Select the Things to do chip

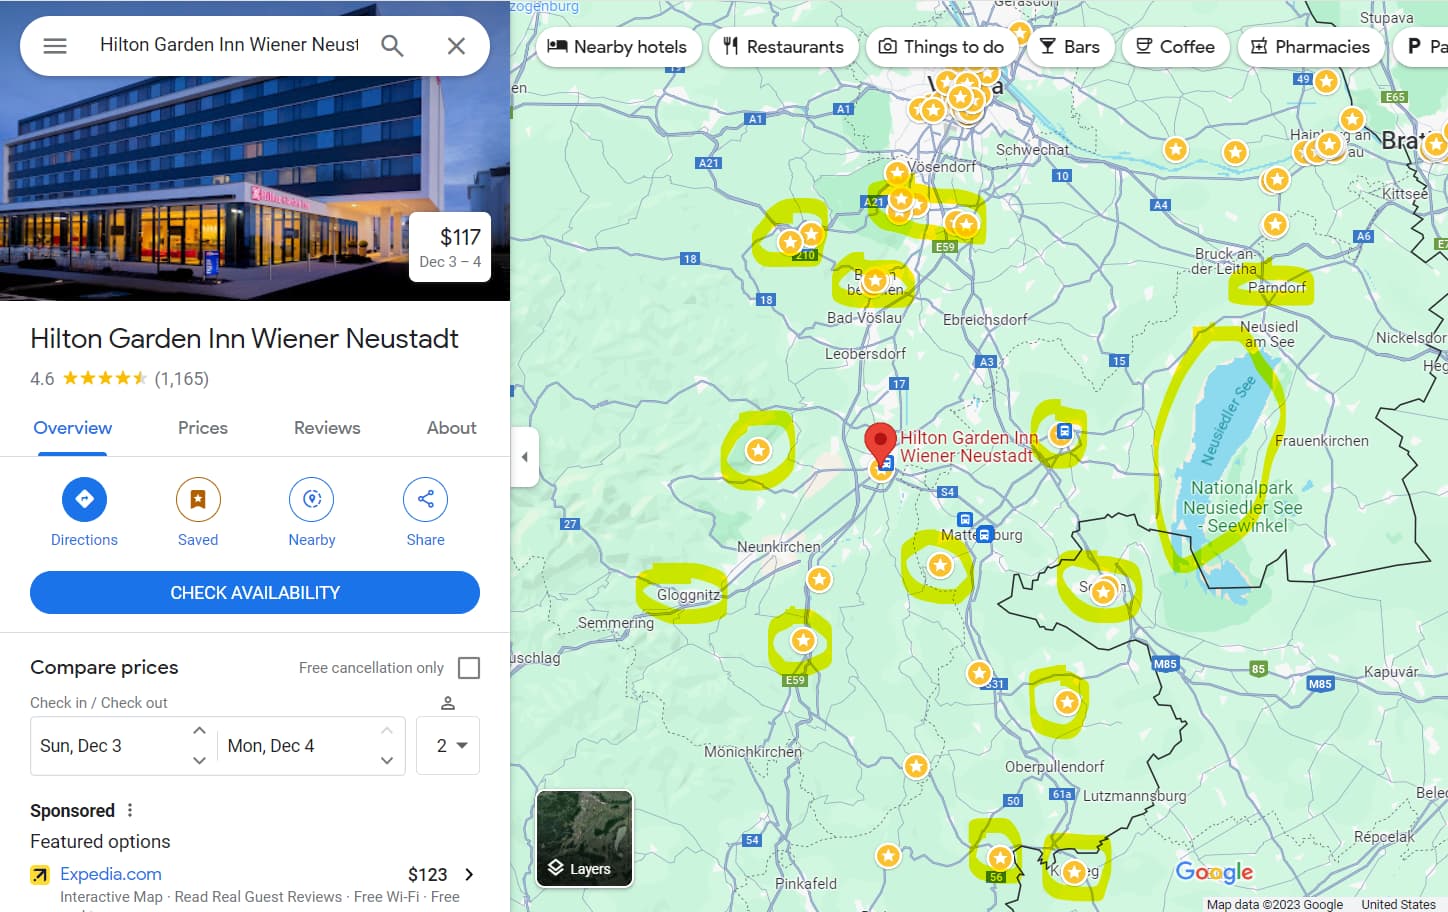pos(941,47)
